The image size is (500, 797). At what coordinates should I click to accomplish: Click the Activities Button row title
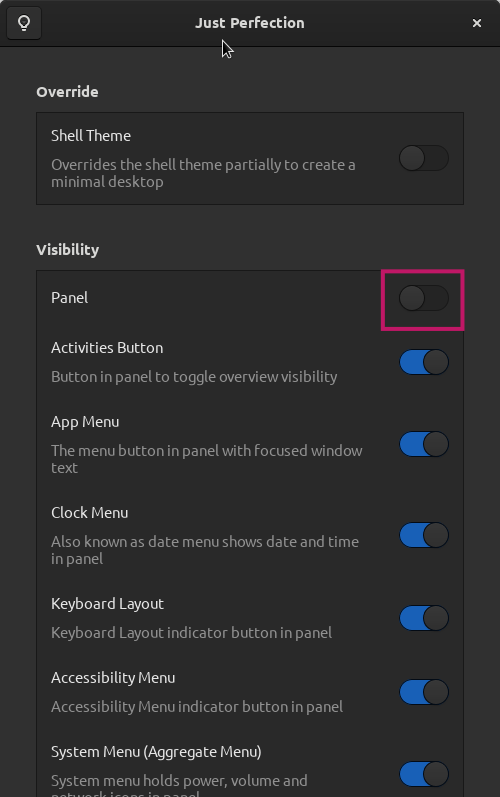pos(107,348)
